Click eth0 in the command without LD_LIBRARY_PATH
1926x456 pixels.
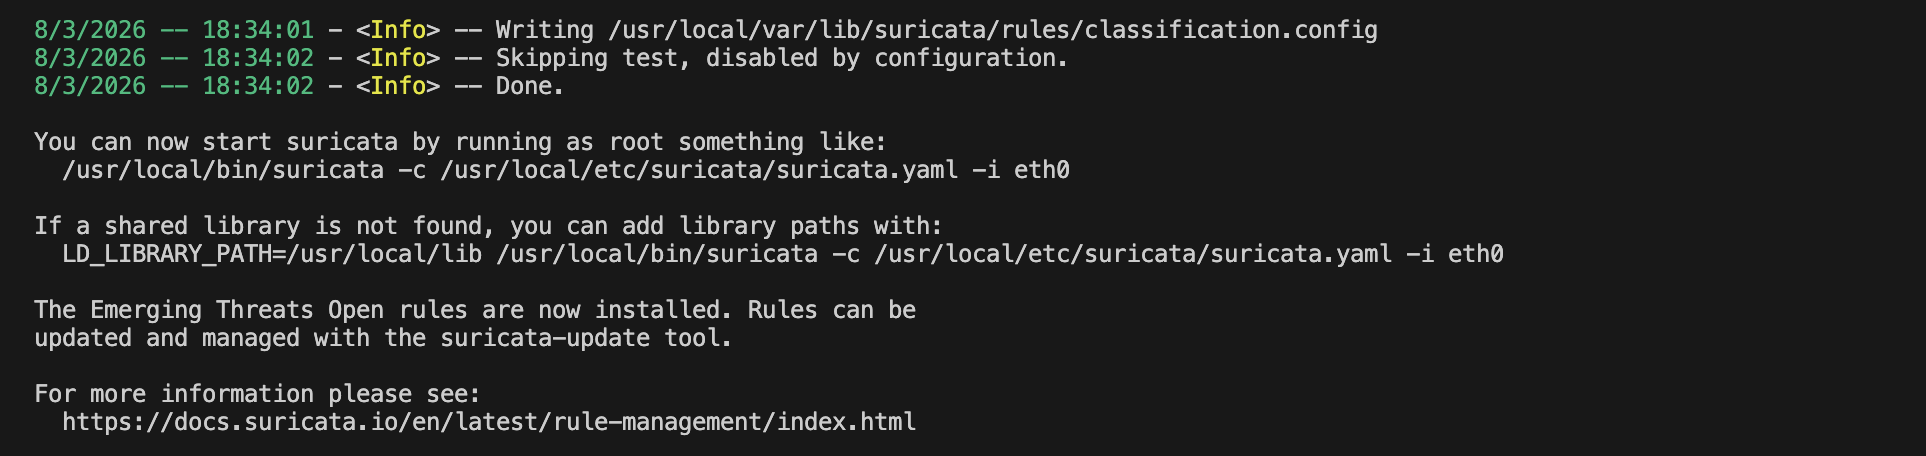(x=1041, y=170)
